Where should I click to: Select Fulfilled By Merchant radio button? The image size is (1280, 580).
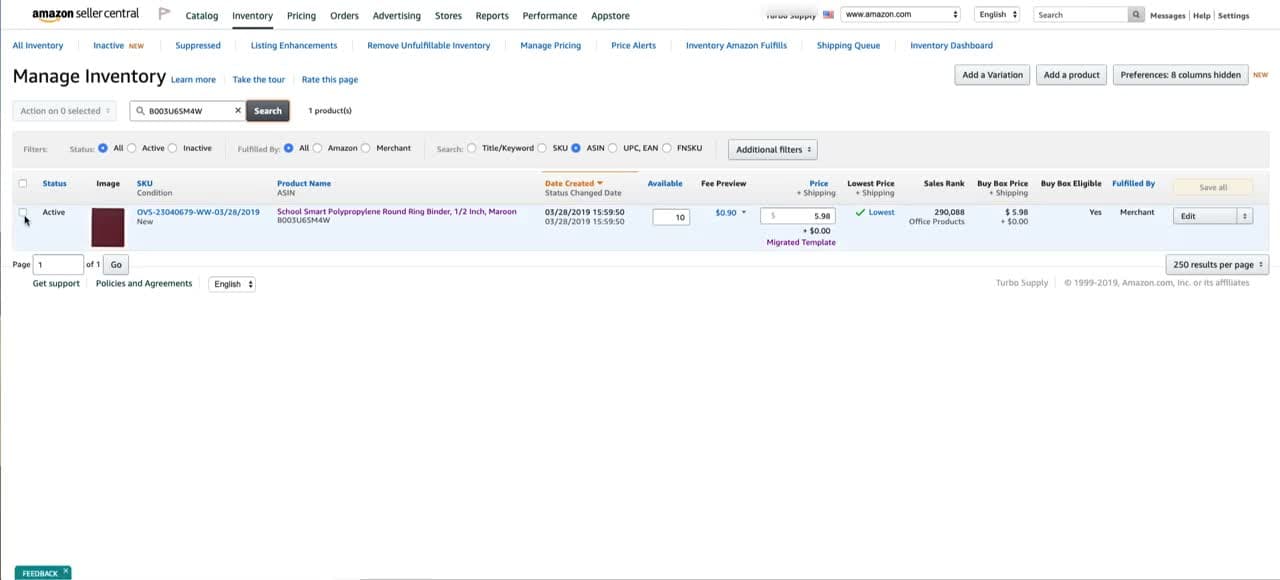click(x=366, y=148)
